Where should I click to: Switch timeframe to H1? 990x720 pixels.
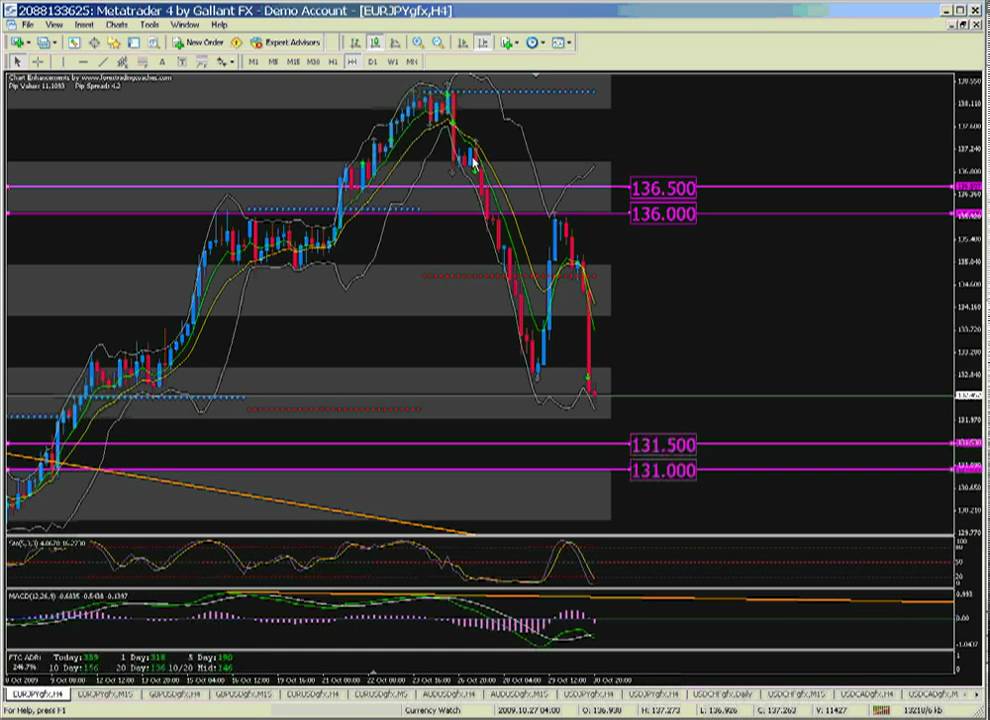point(333,61)
